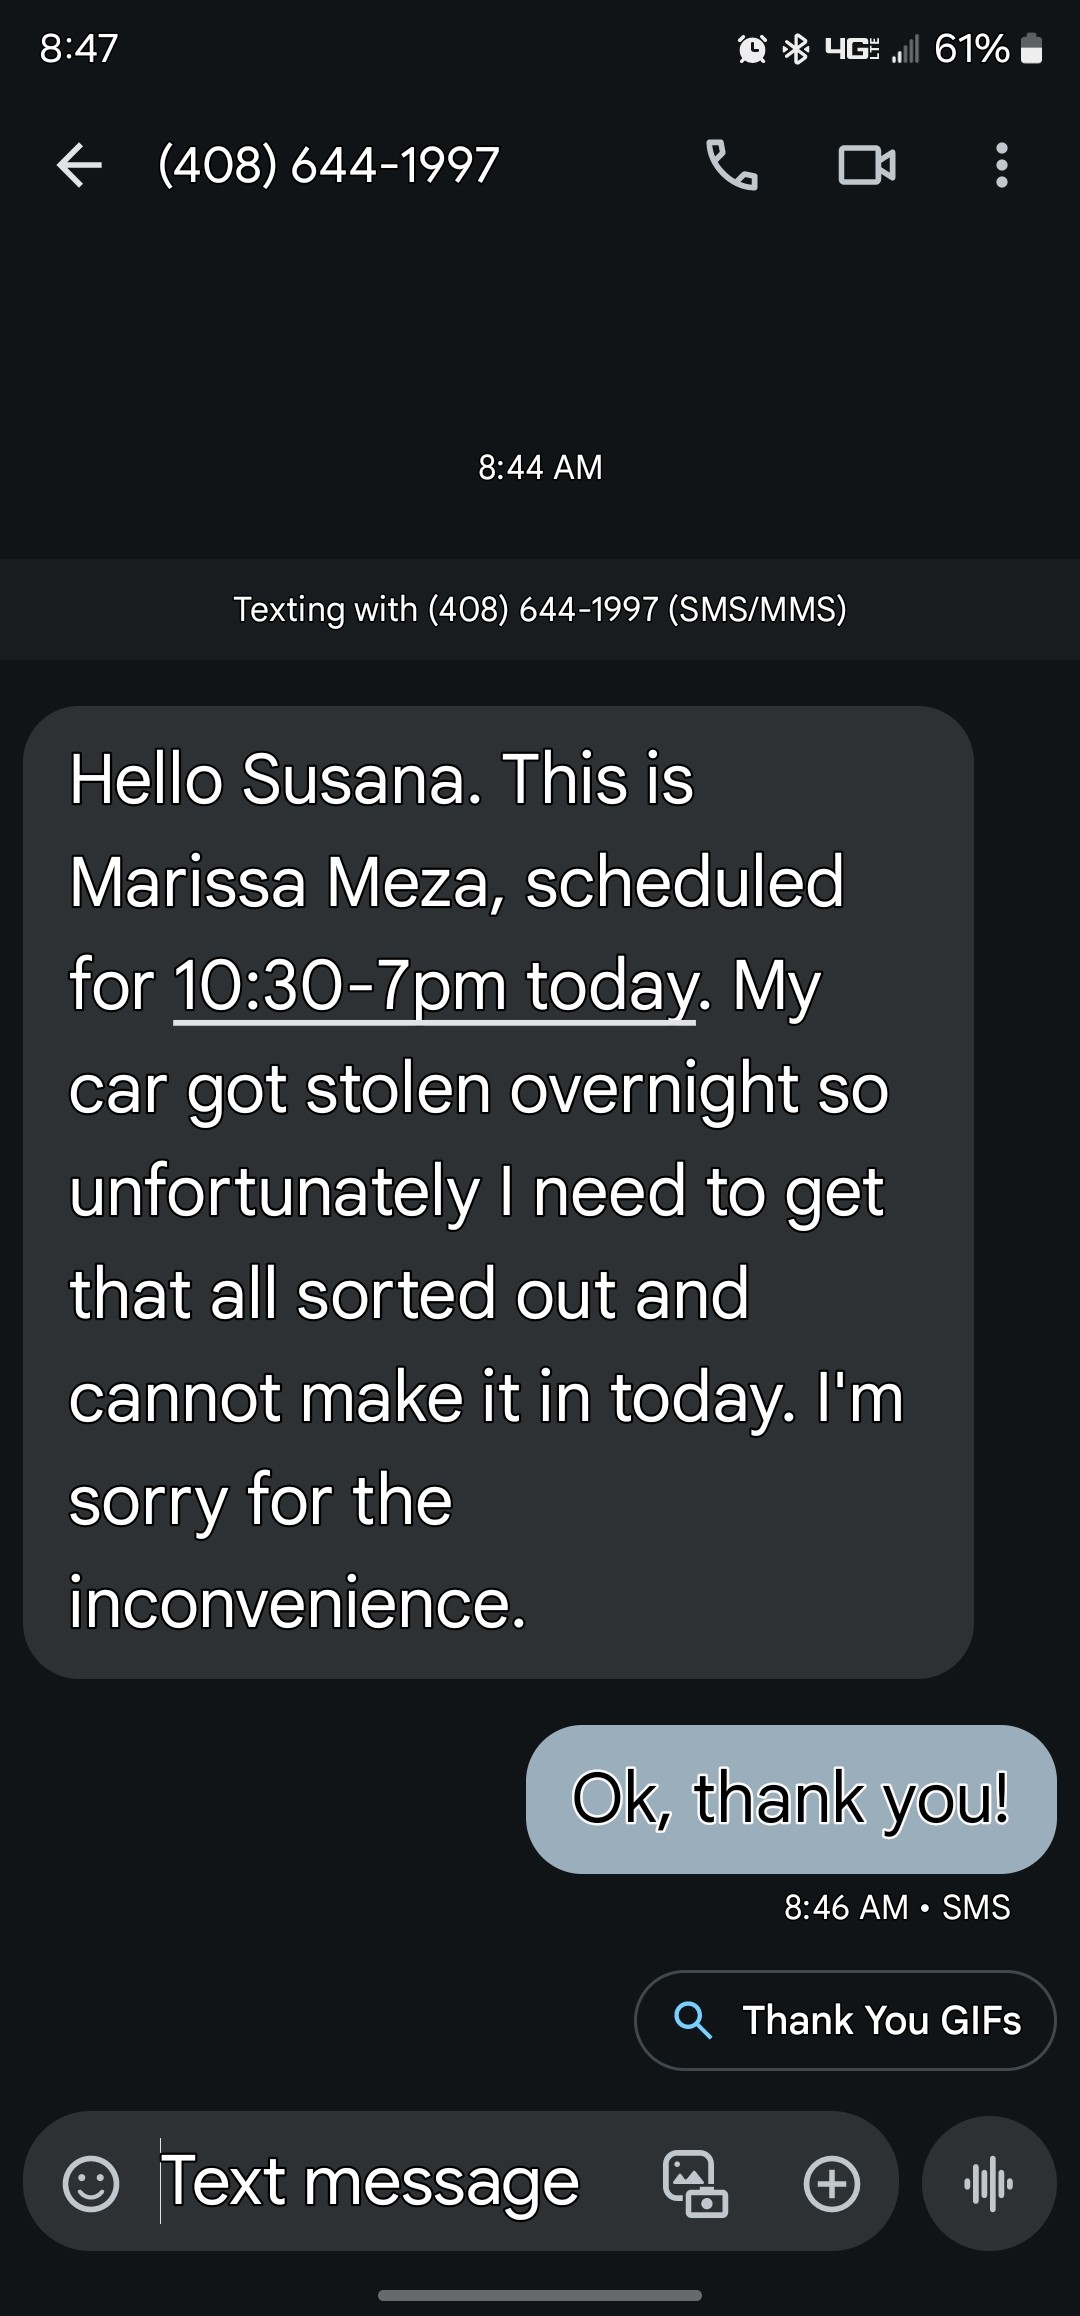
Task: Tap the incoming message from Marissa Meza
Action: coord(498,1190)
